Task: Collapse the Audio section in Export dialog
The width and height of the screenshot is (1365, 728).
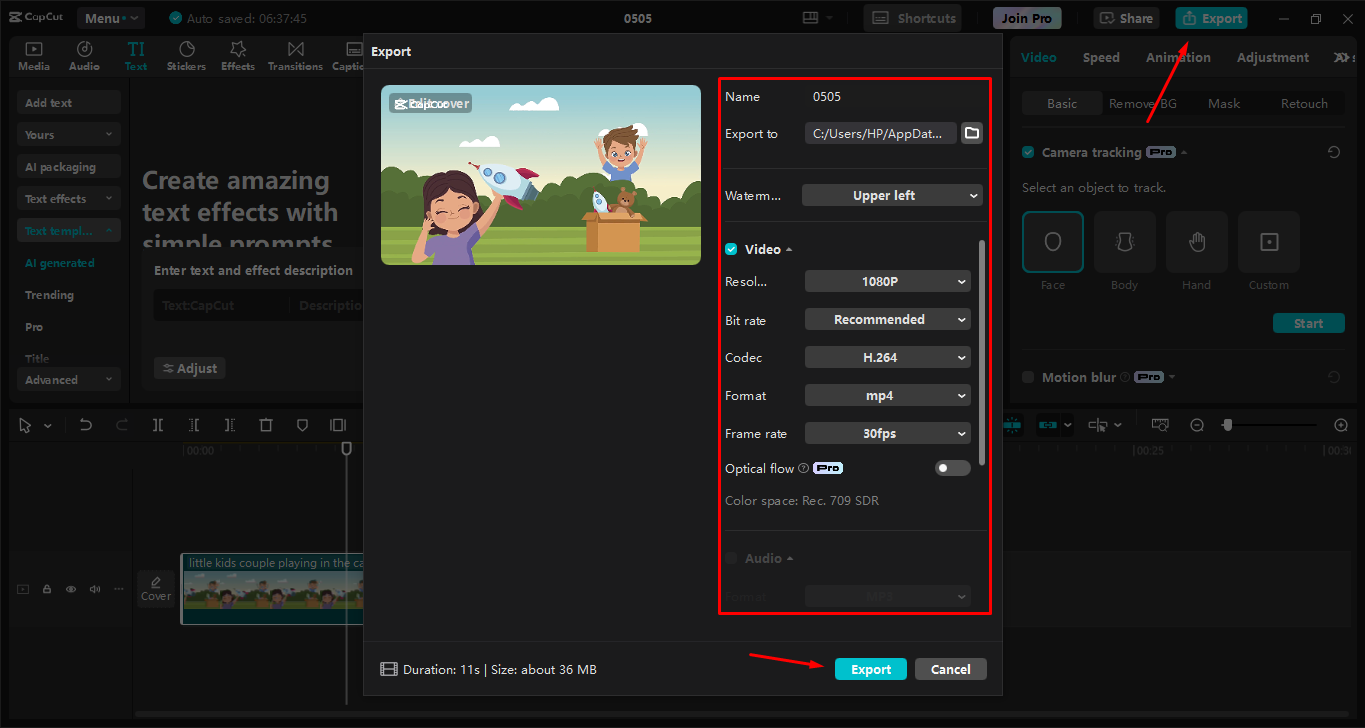Action: point(789,558)
